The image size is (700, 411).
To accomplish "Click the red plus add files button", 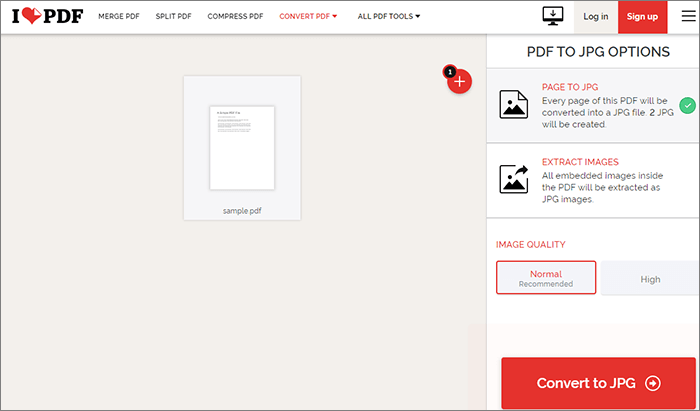I will pyautogui.click(x=459, y=82).
